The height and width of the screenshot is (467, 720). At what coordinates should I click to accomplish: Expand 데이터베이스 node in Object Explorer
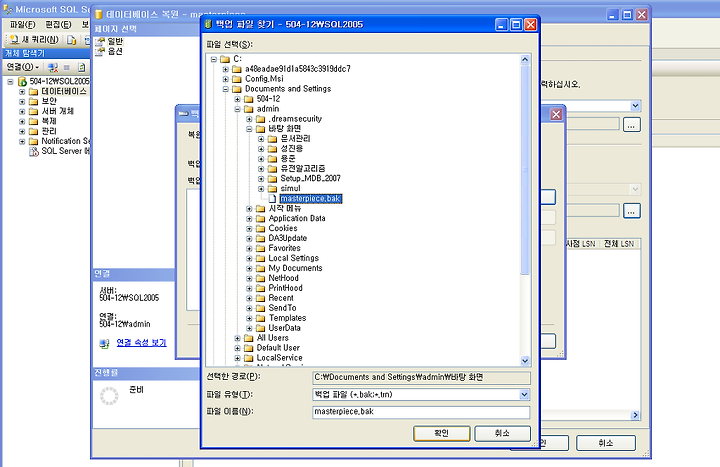pos(22,92)
